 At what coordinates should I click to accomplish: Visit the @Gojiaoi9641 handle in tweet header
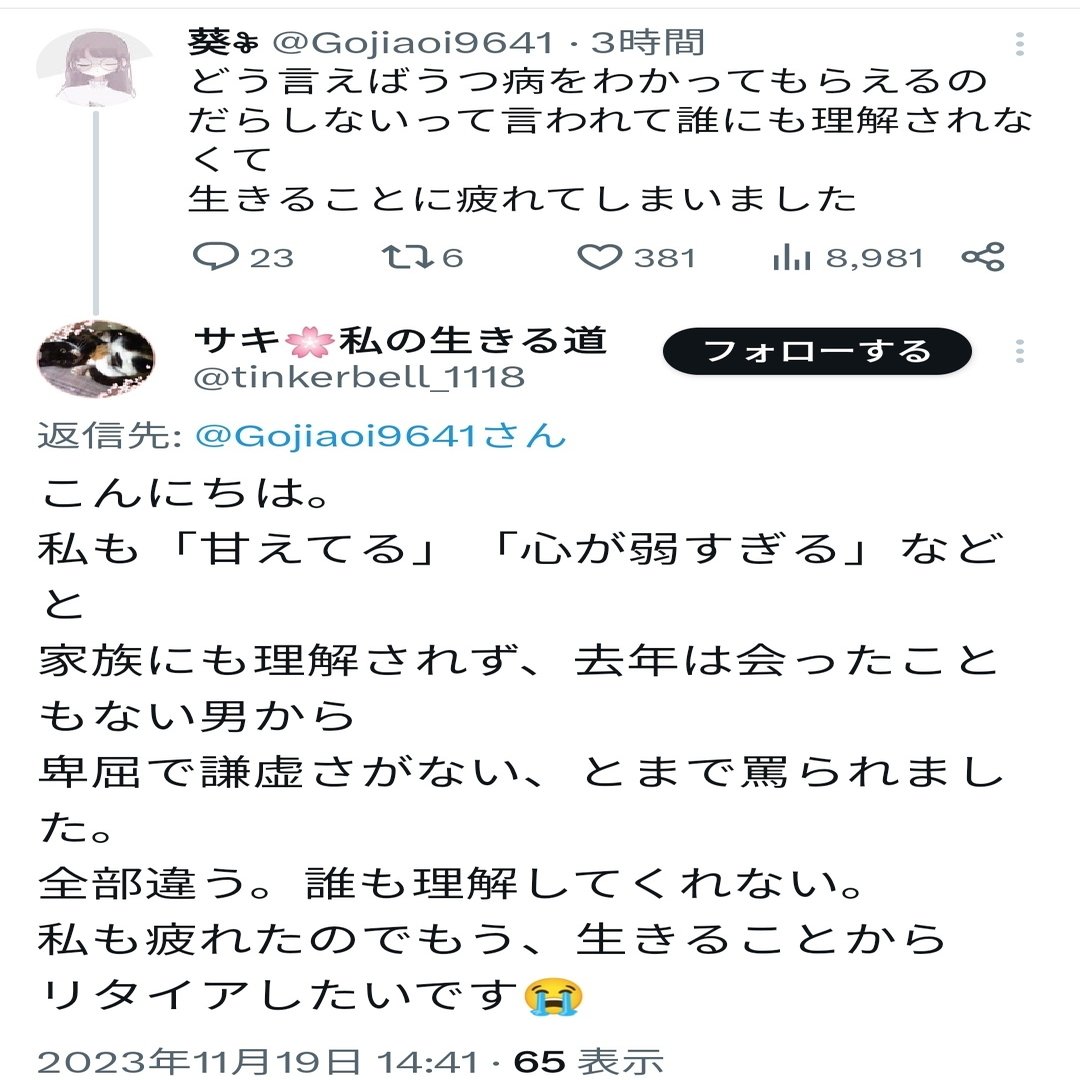point(413,43)
